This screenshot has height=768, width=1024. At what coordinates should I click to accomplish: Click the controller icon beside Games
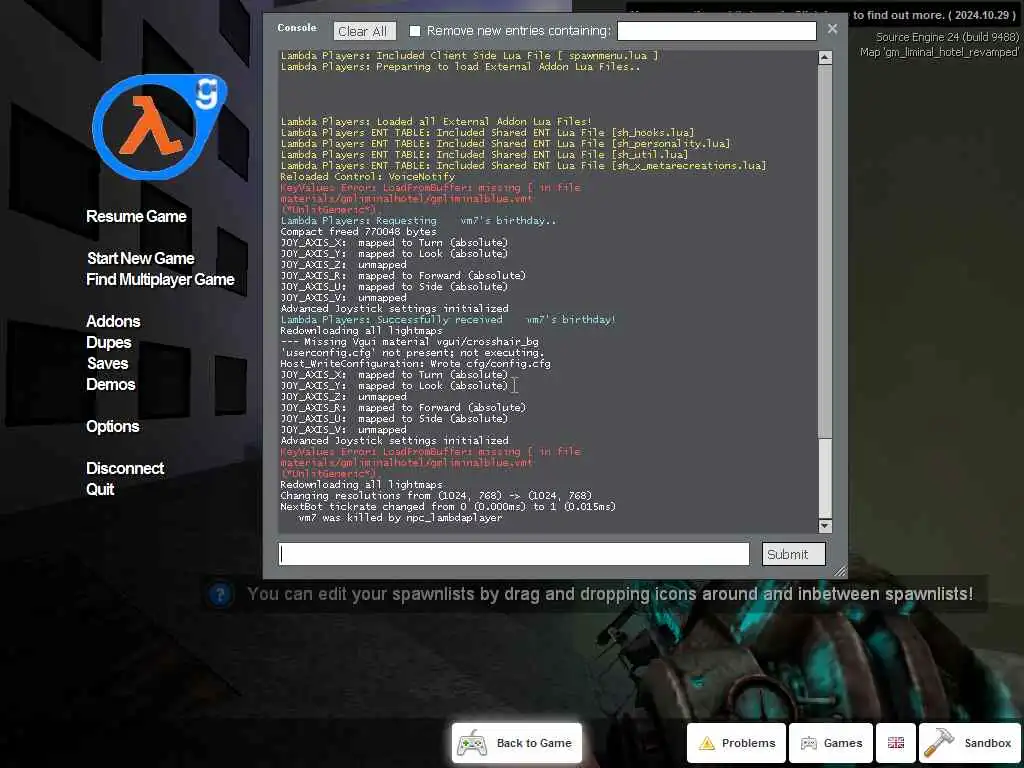tap(808, 743)
